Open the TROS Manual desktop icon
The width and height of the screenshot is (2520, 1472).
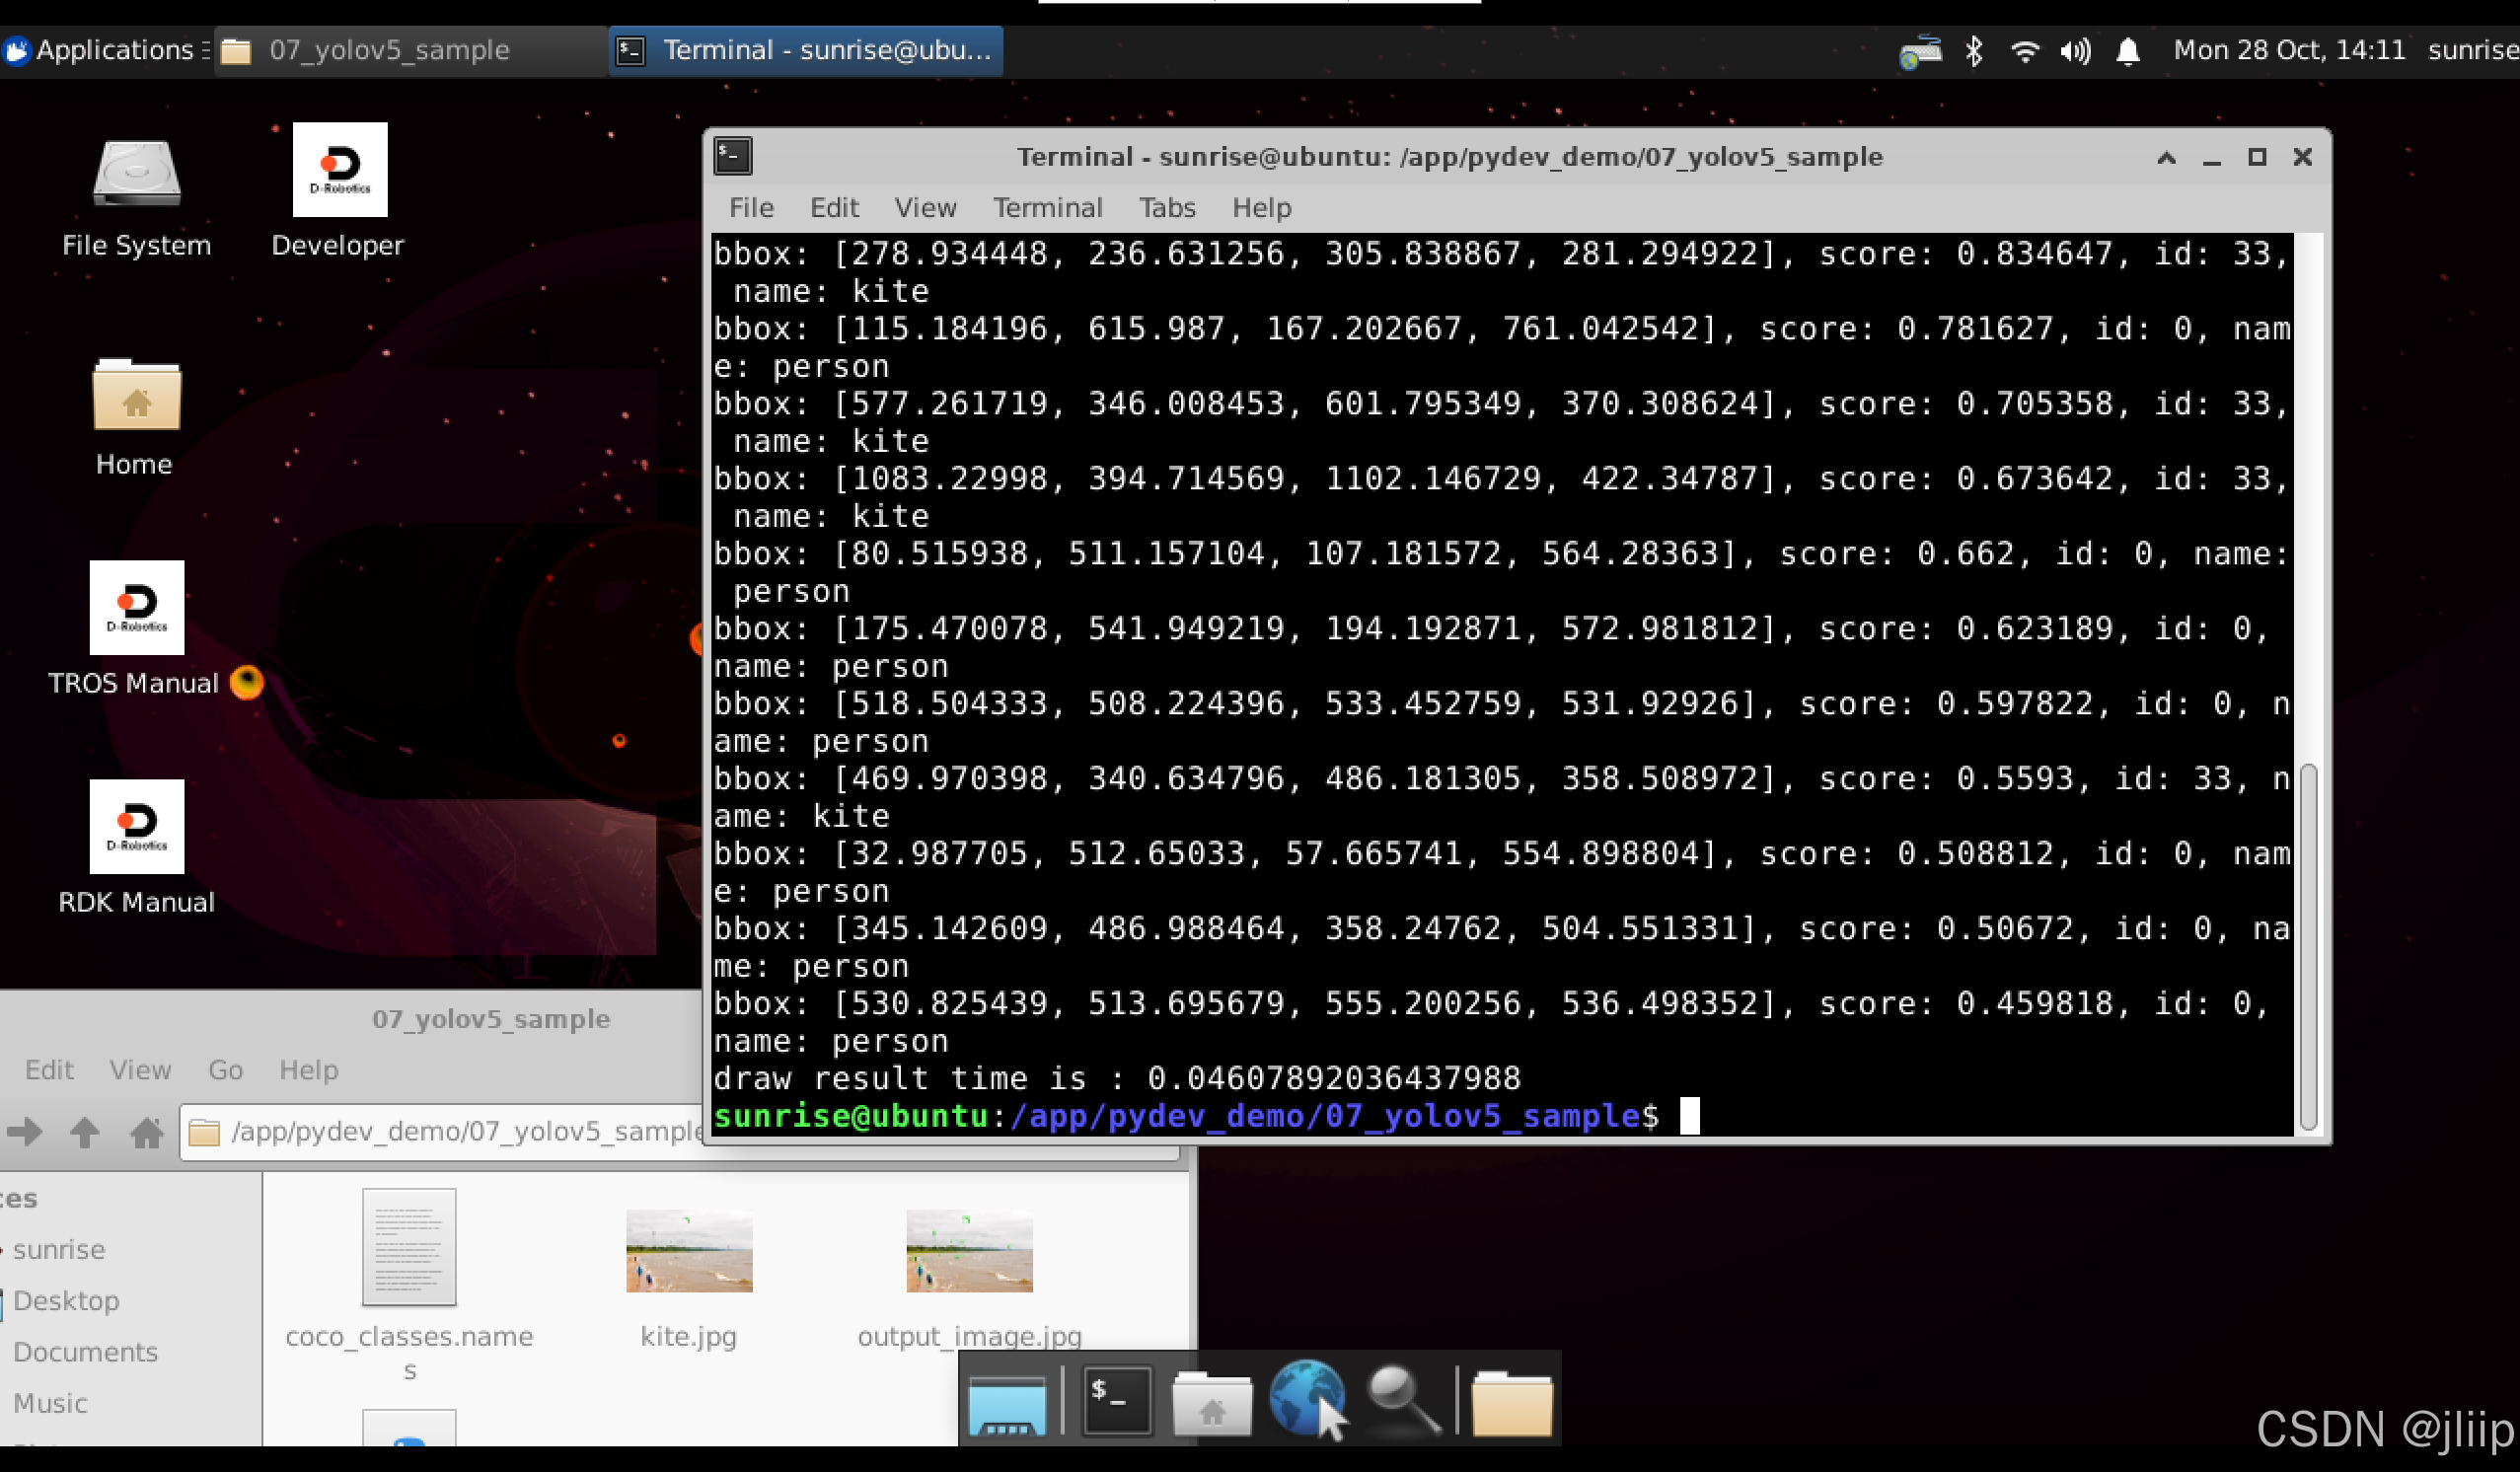point(137,607)
